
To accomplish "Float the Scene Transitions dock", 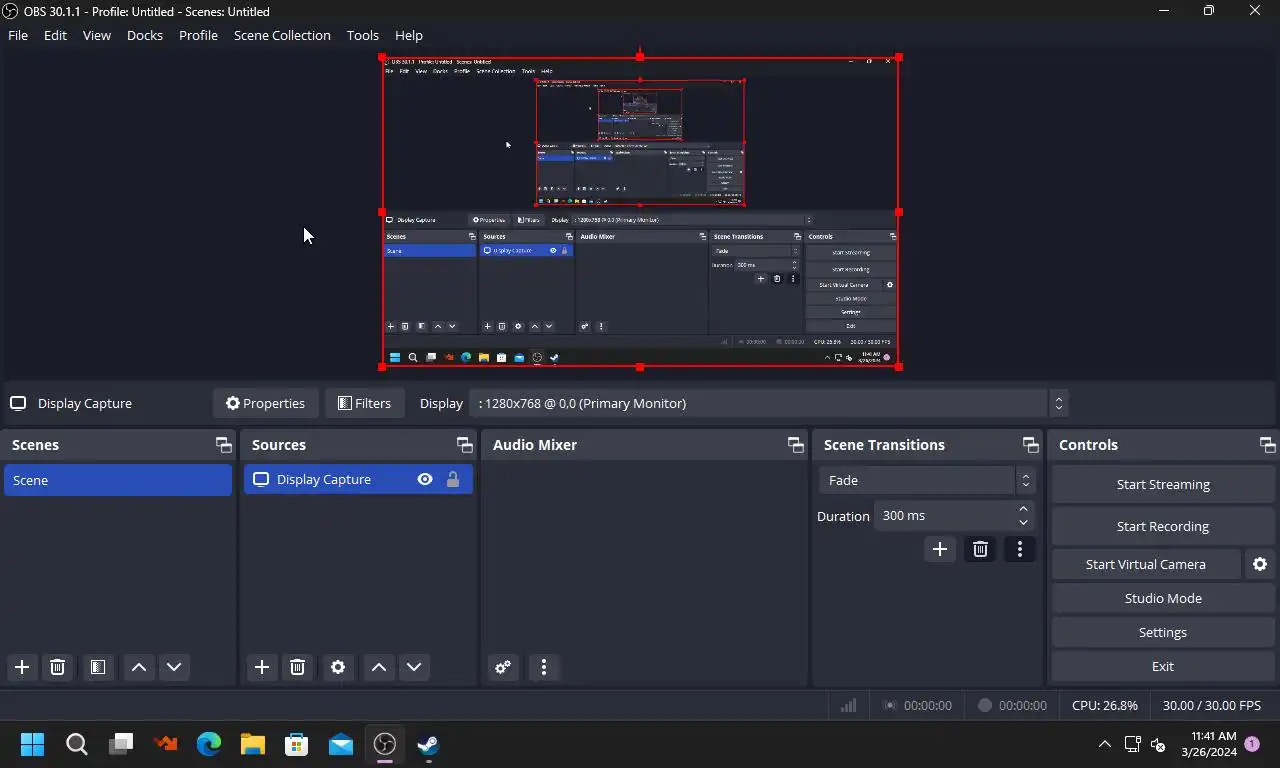I will tap(1030, 445).
